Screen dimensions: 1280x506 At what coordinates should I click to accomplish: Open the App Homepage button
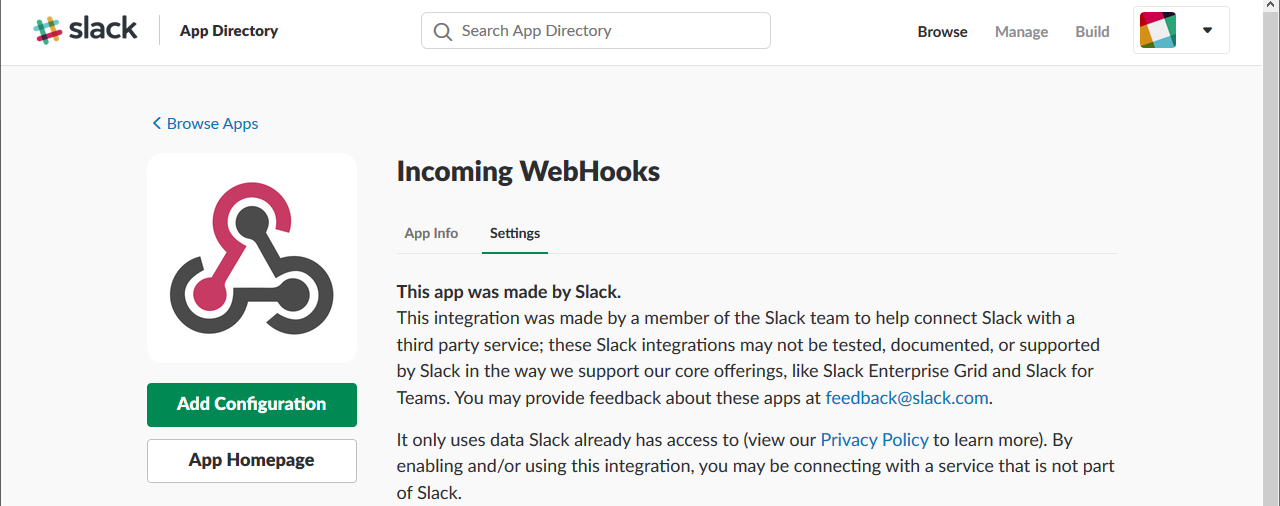tap(252, 460)
